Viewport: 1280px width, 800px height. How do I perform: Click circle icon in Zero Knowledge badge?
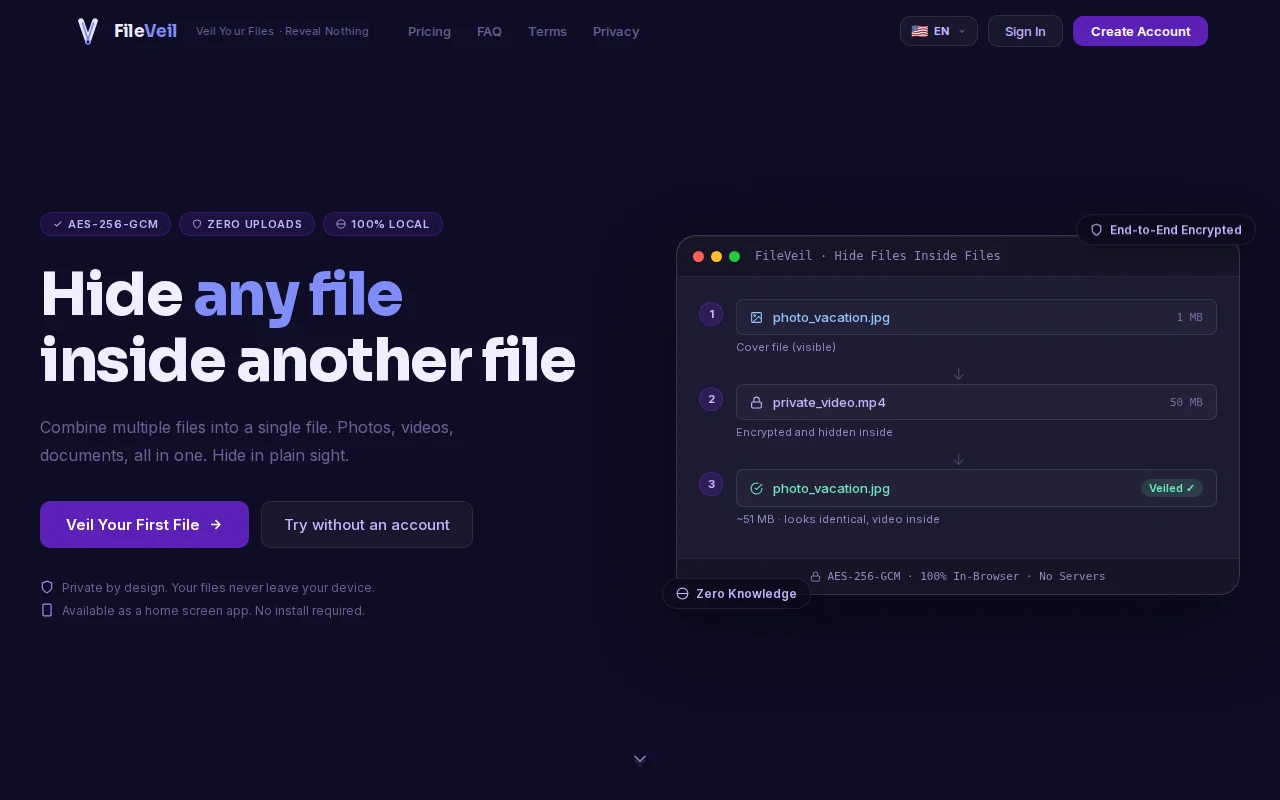(682, 593)
